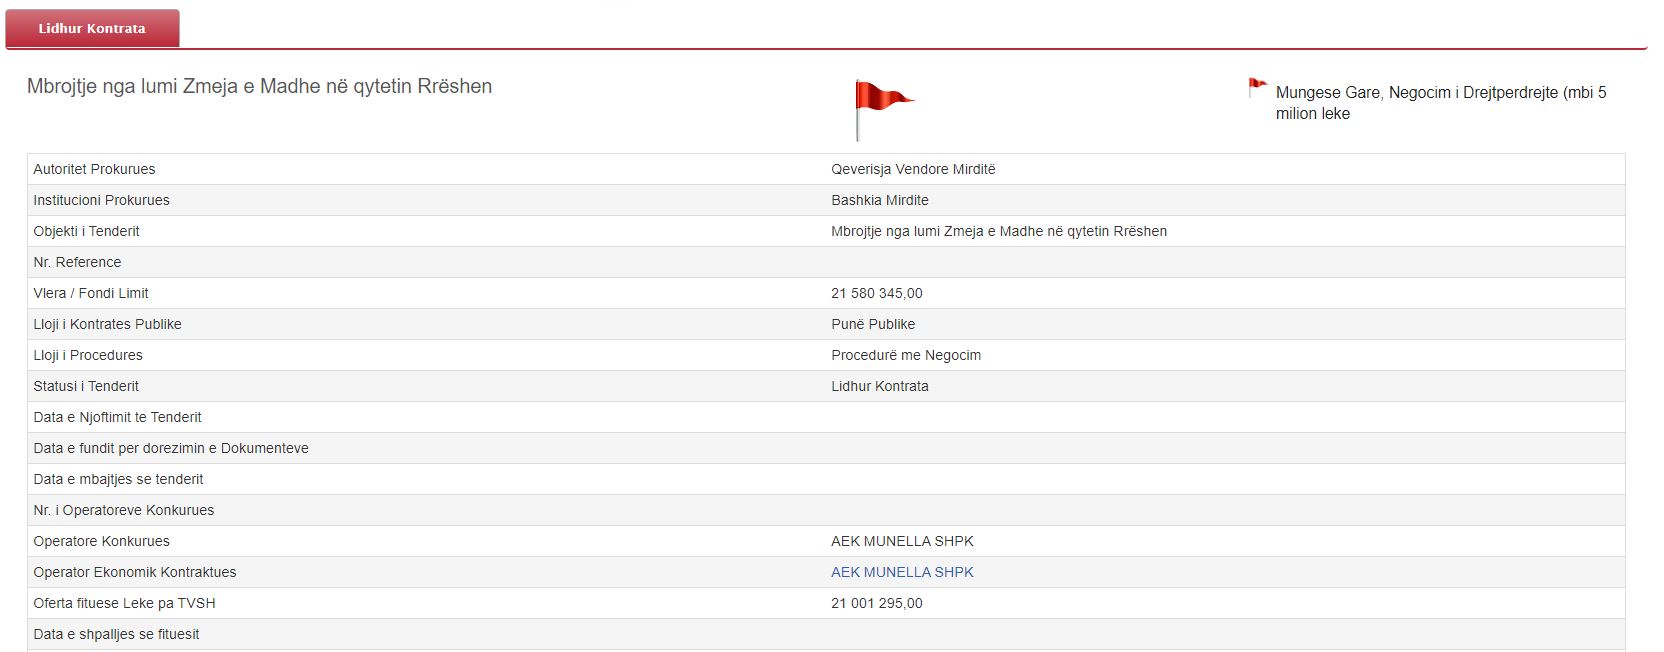This screenshot has width=1664, height=652.
Task: Select Data e Njoftimit te Tenderit label
Action: 117,417
